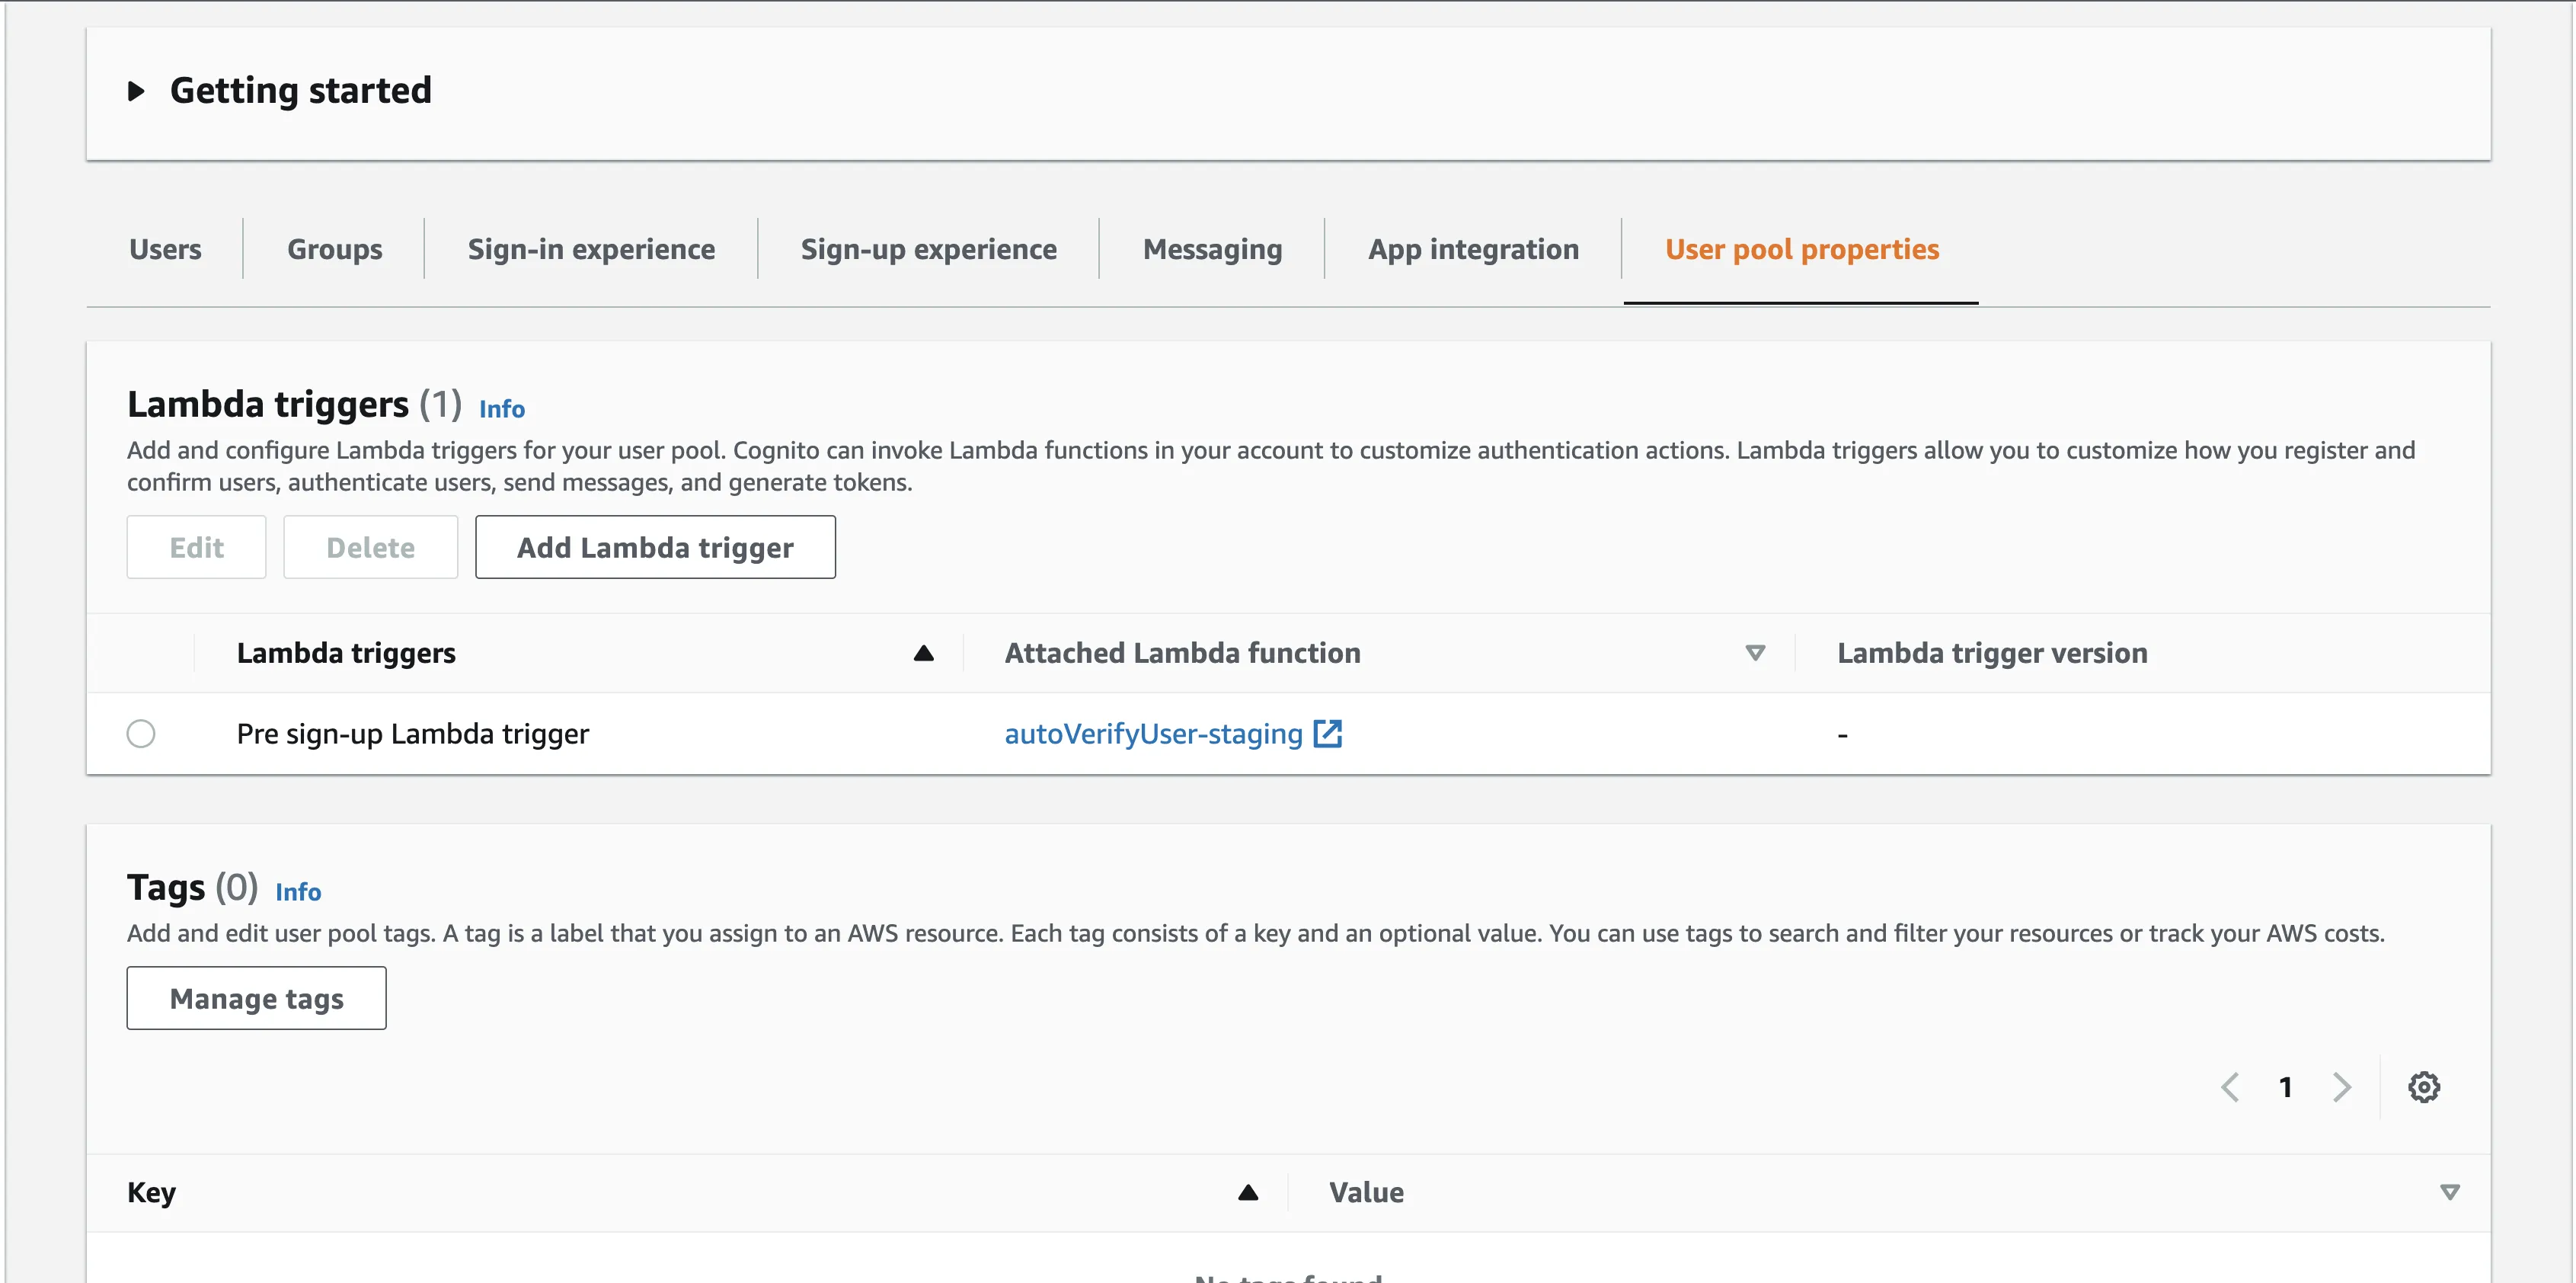Click the Manage tags button

click(256, 998)
